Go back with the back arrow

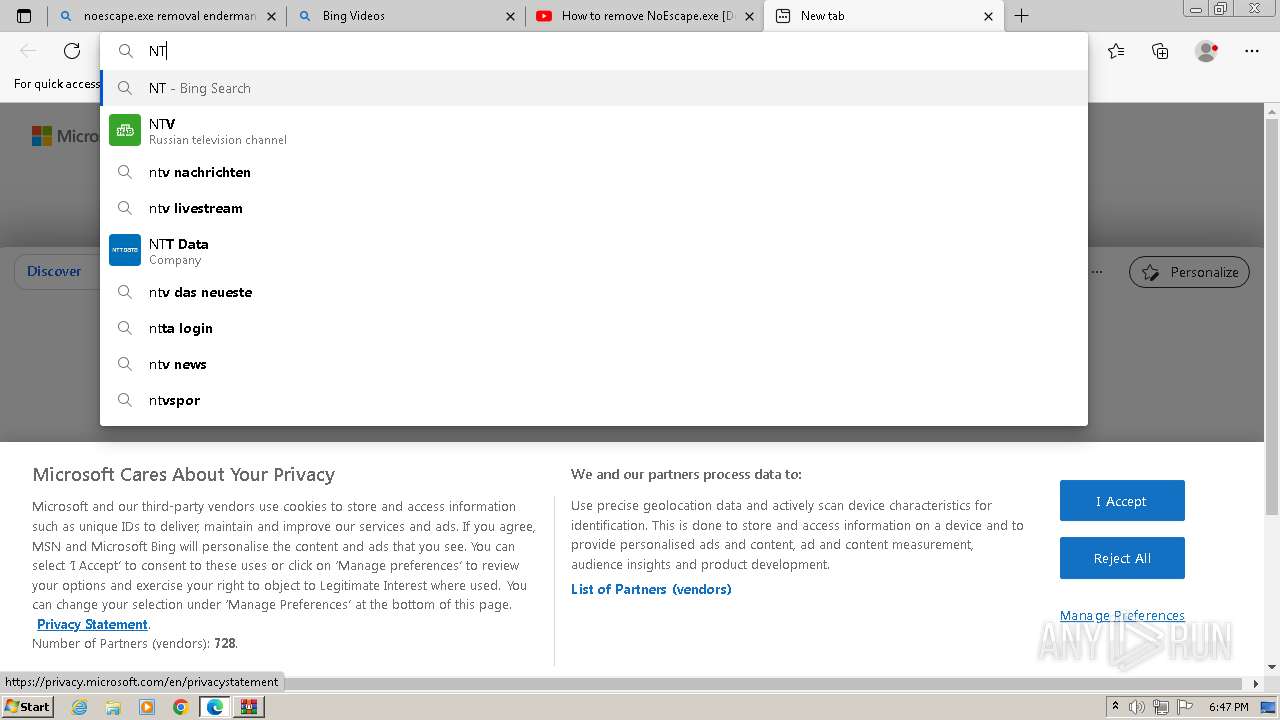coord(28,51)
